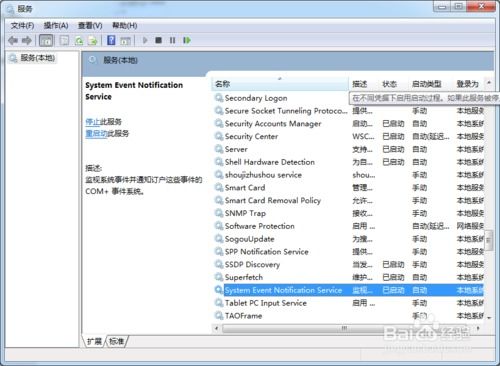Click 已启动 status in Server row
Image resolution: width=500 pixels, height=366 pixels.
(x=393, y=149)
